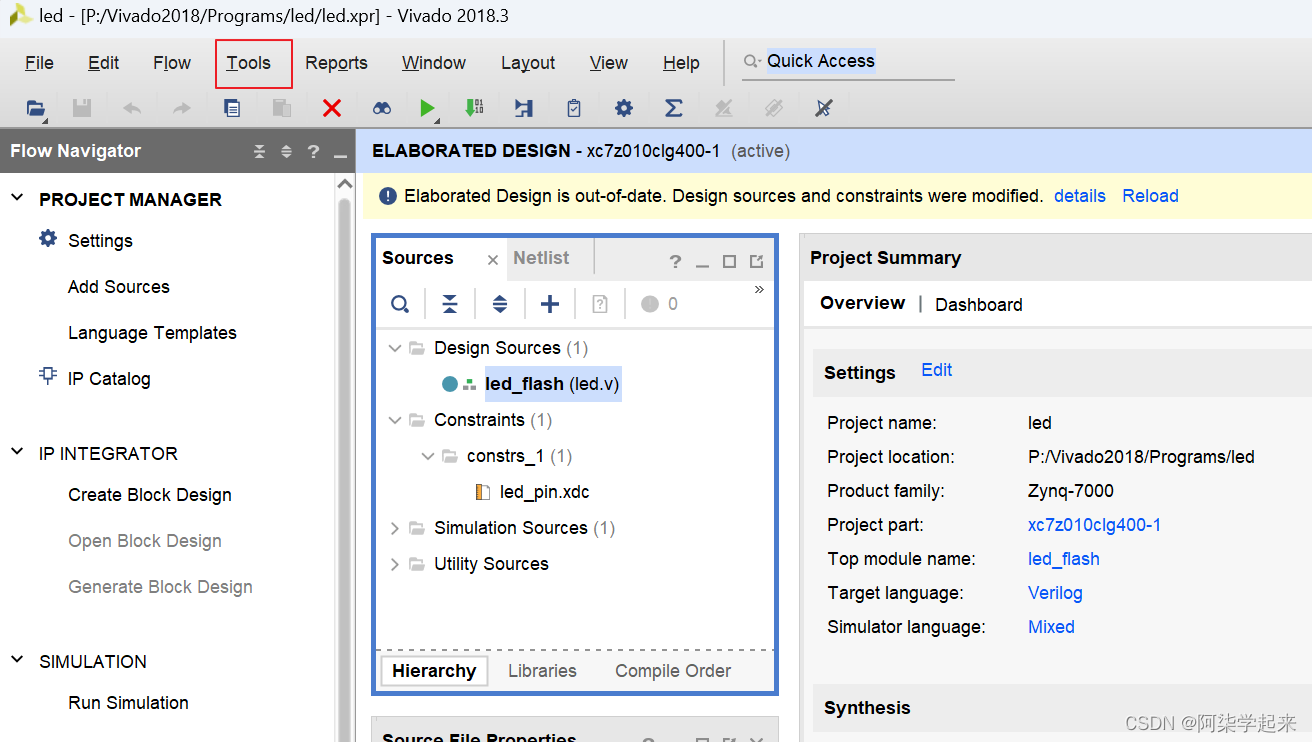Click the Open Project folder toolbar icon
Image resolution: width=1312 pixels, height=742 pixels.
[x=36, y=108]
